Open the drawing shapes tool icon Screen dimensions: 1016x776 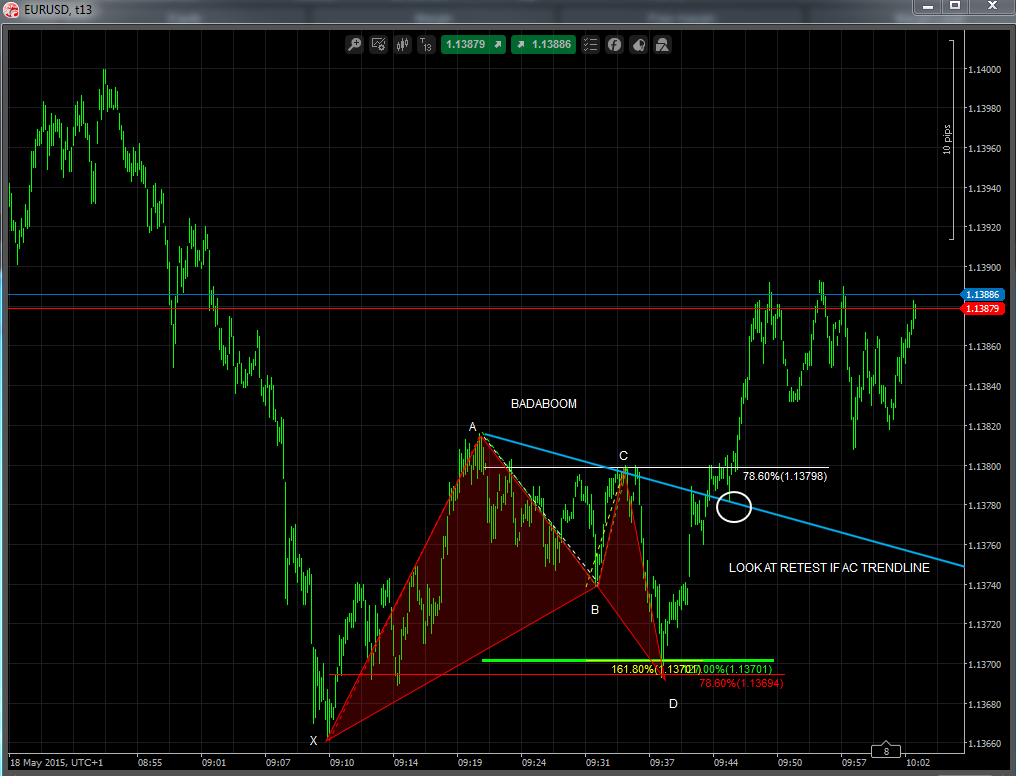click(662, 45)
